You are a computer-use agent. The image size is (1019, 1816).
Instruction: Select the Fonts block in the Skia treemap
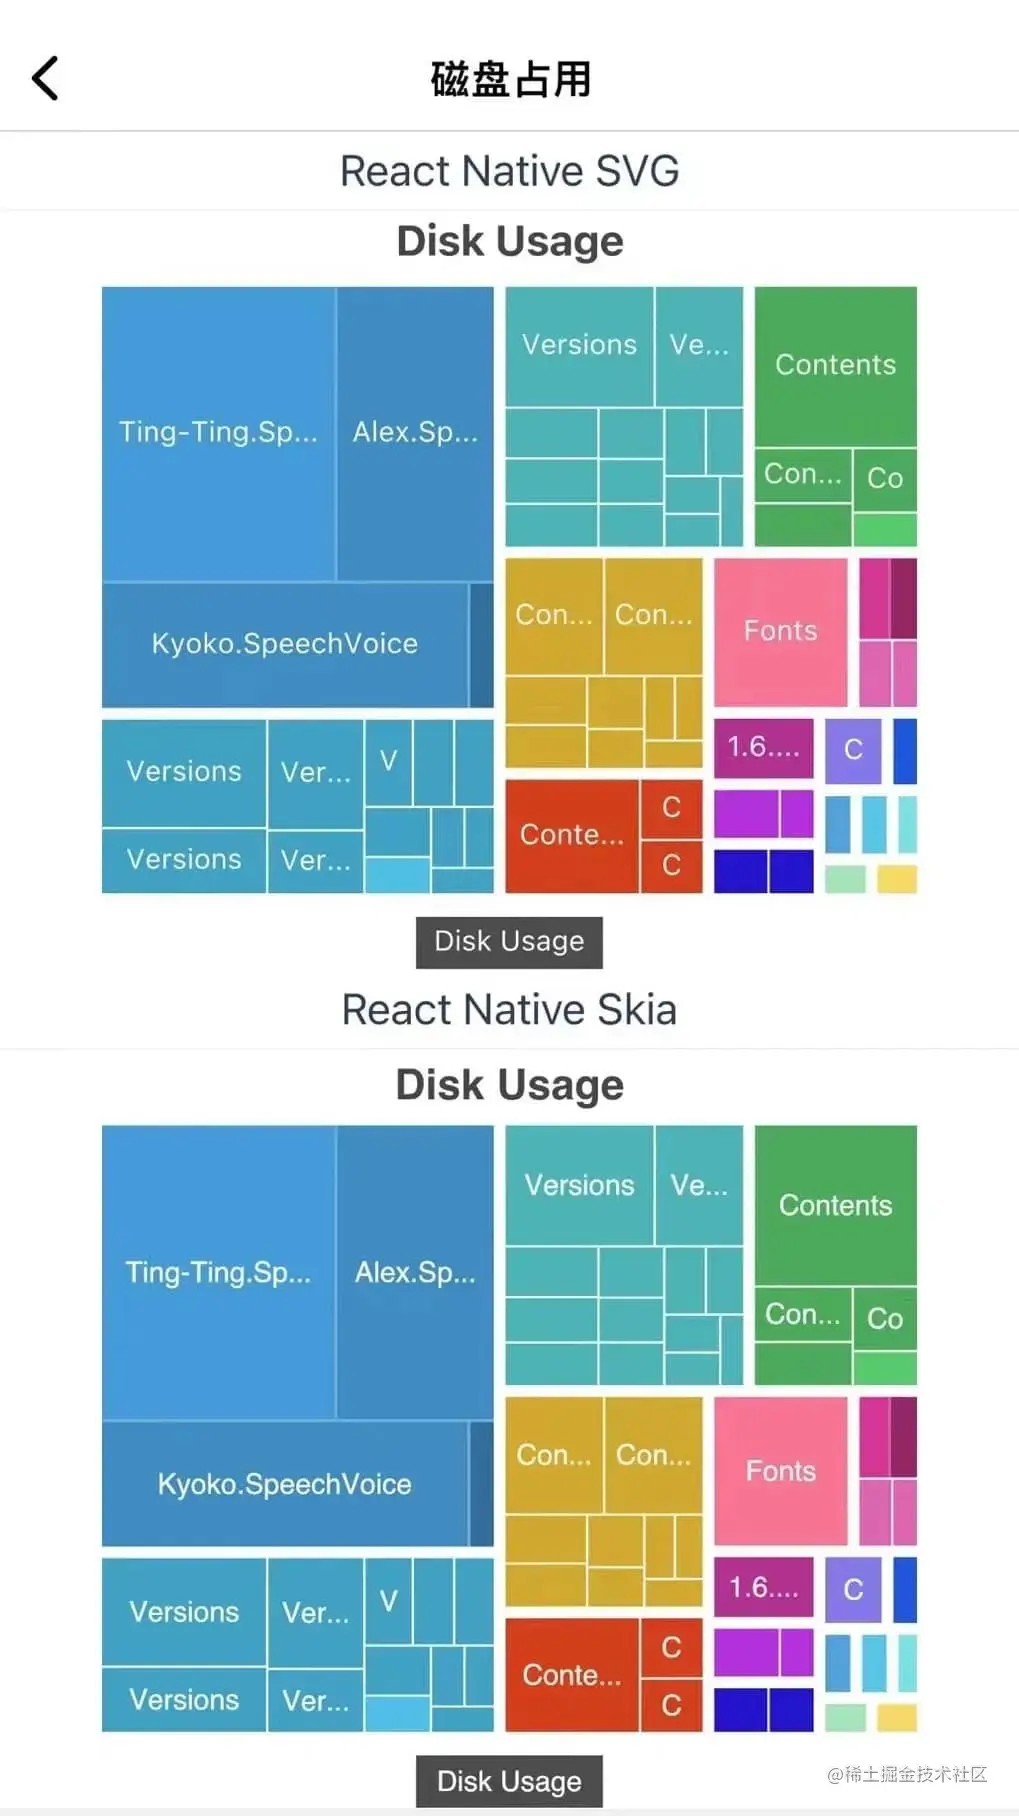[780, 1471]
